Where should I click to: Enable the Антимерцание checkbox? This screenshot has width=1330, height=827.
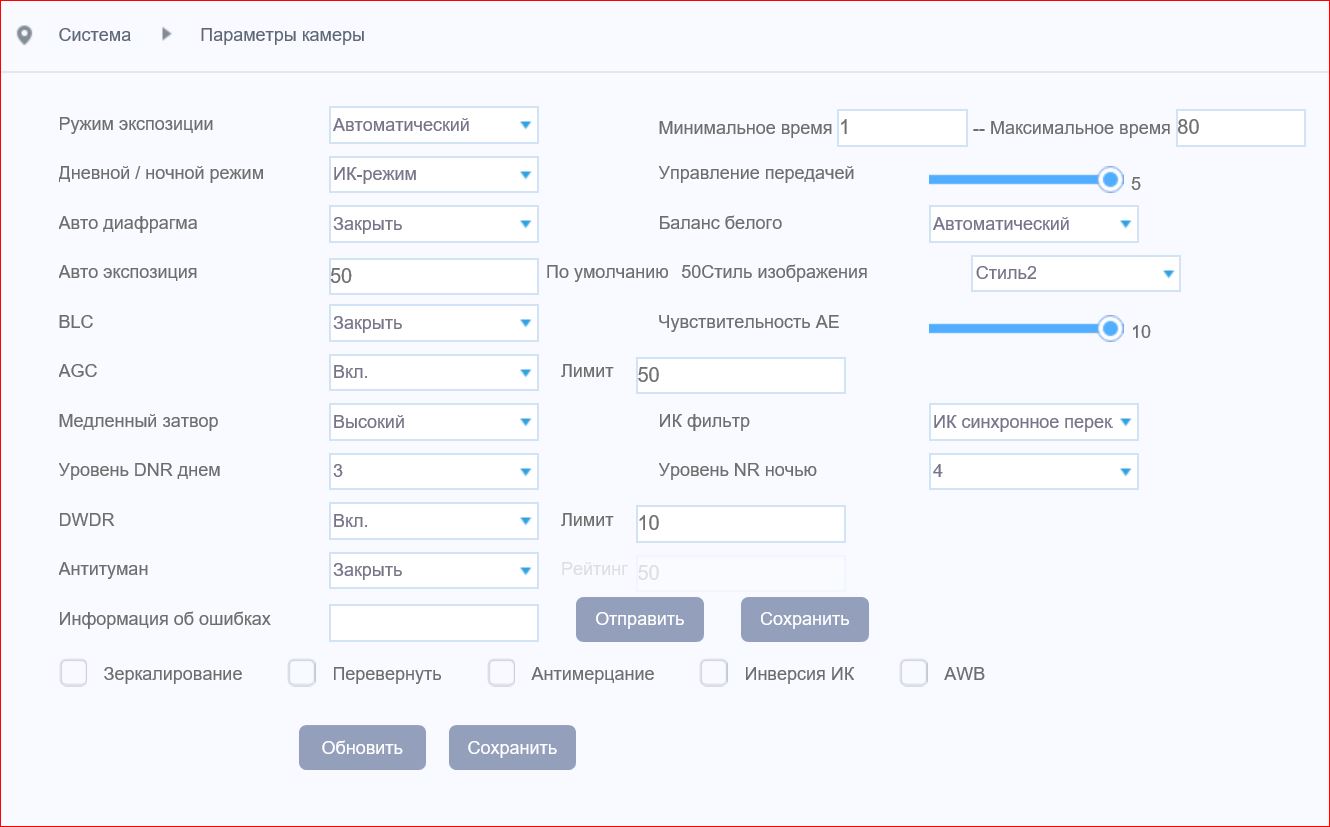click(x=501, y=673)
